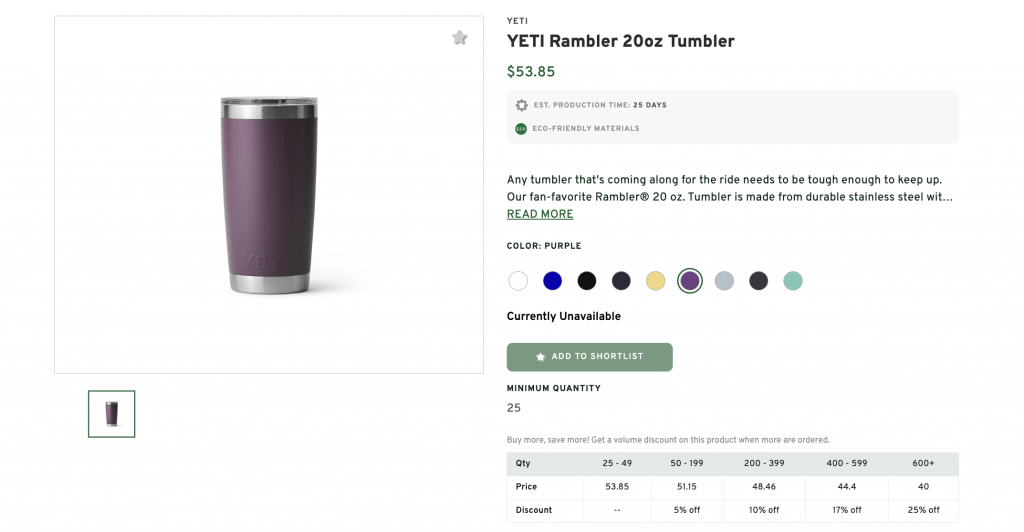
Task: Click star icon inside Add to Shortlist
Action: pyautogui.click(x=541, y=357)
